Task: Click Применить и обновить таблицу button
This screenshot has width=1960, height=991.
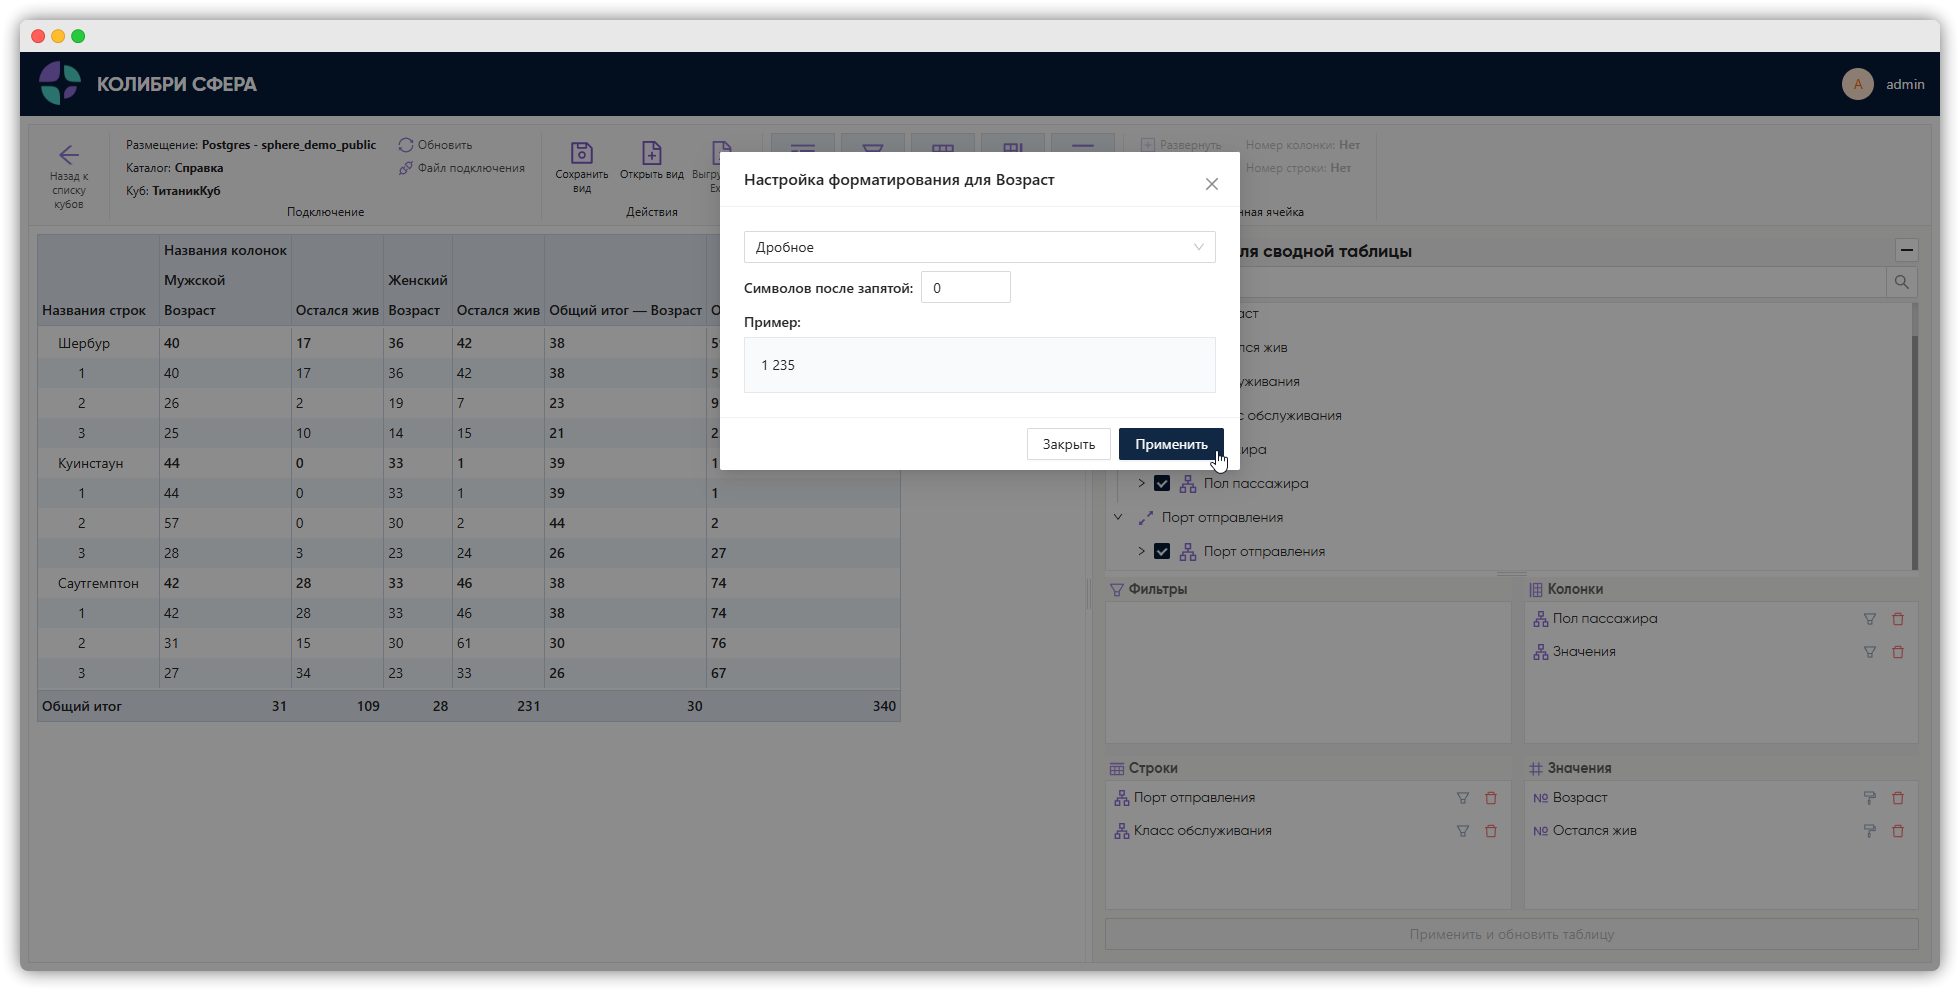Action: coord(1512,934)
